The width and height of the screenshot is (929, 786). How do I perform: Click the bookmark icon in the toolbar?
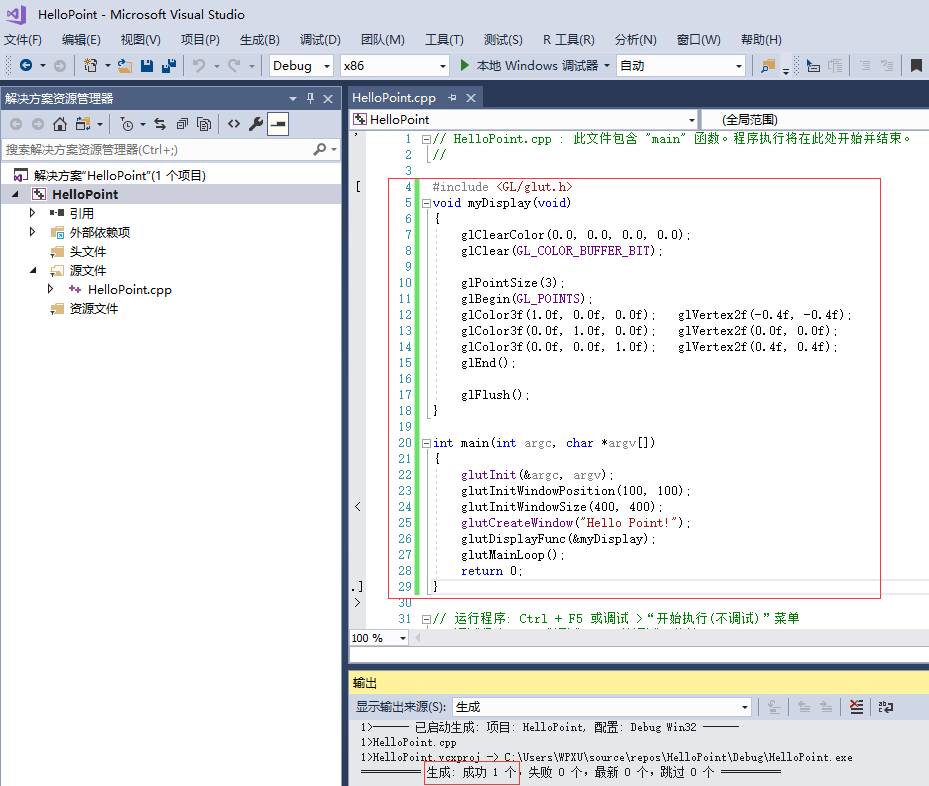pyautogui.click(x=916, y=66)
